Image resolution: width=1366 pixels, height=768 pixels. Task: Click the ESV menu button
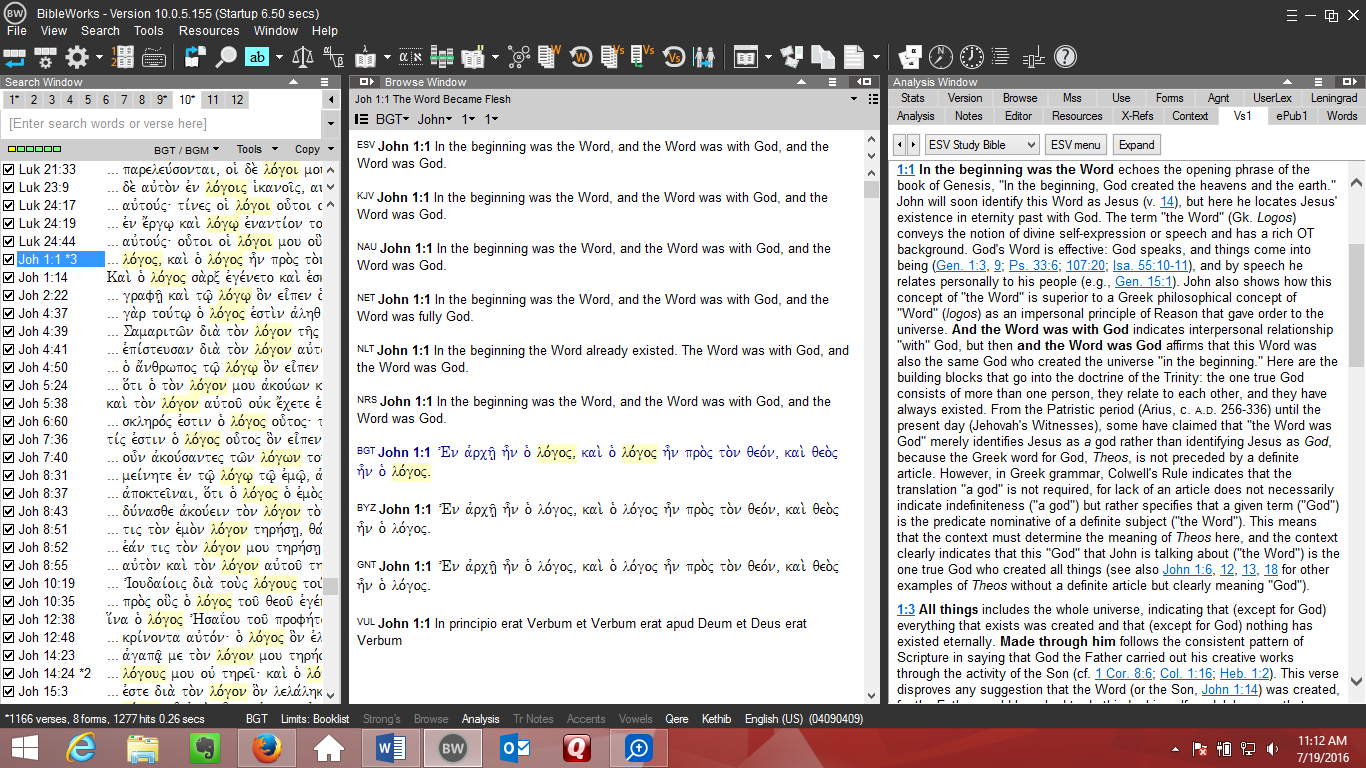pos(1075,145)
